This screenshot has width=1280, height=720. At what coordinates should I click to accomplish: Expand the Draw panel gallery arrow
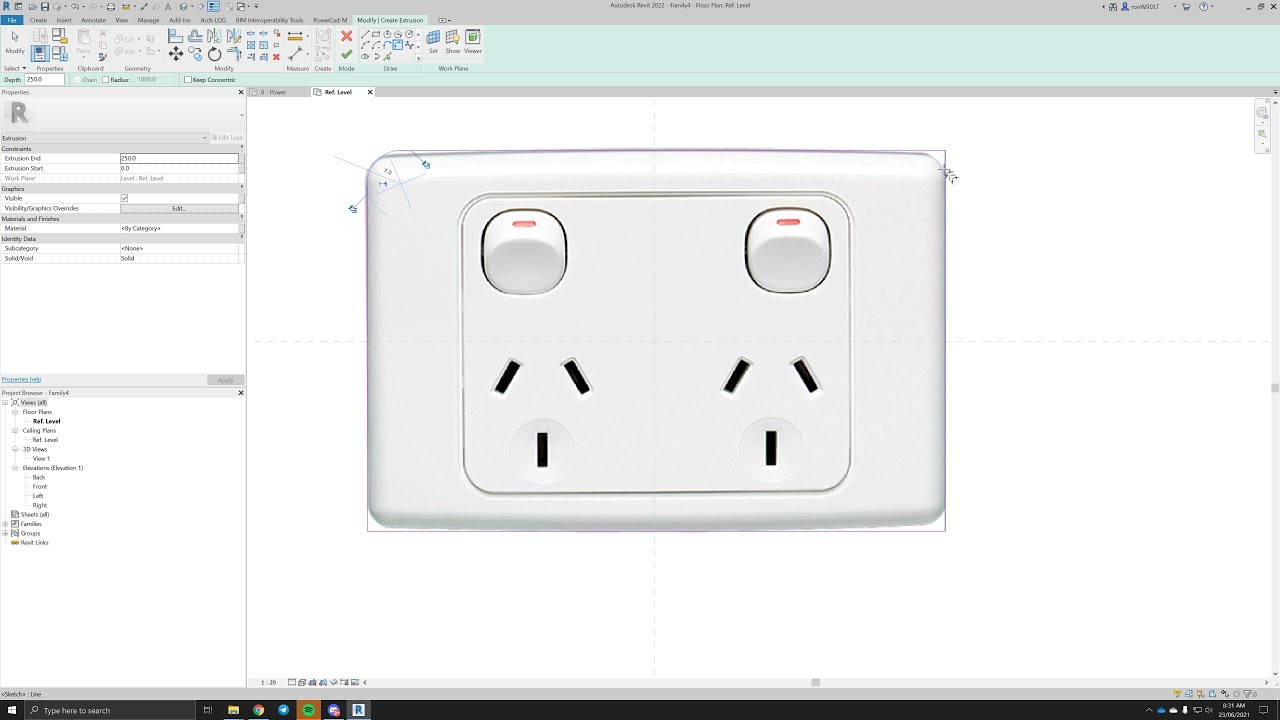418,59
